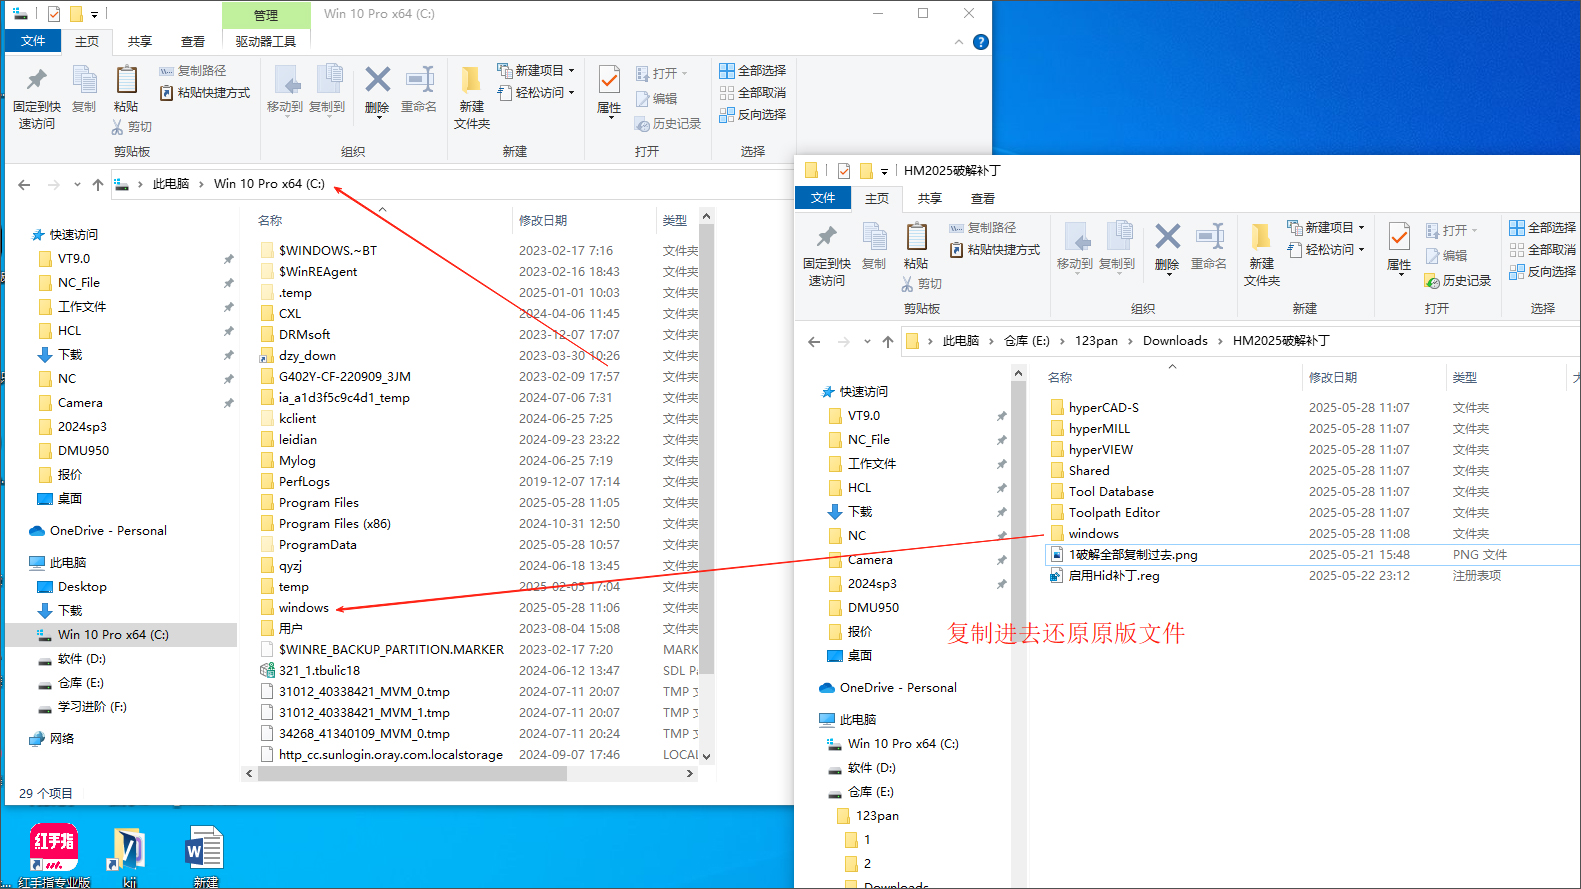Screen dimensions: 1581x889
Task: Open Easy access dropdown in HM2025 window
Action: point(1326,250)
